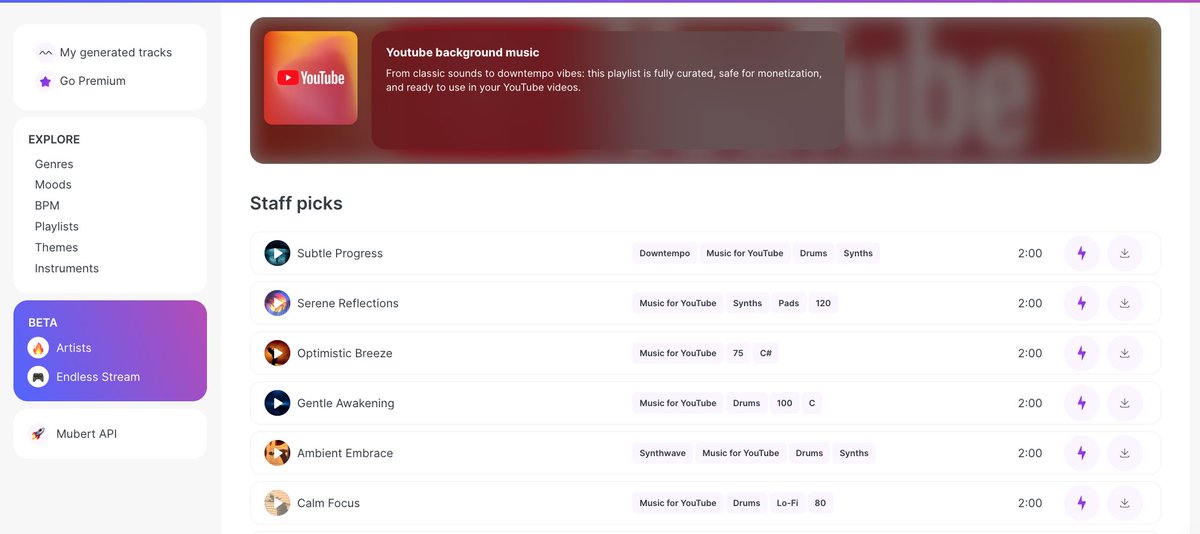Click the star icon beside Go Premium
The image size is (1200, 534).
45,81
